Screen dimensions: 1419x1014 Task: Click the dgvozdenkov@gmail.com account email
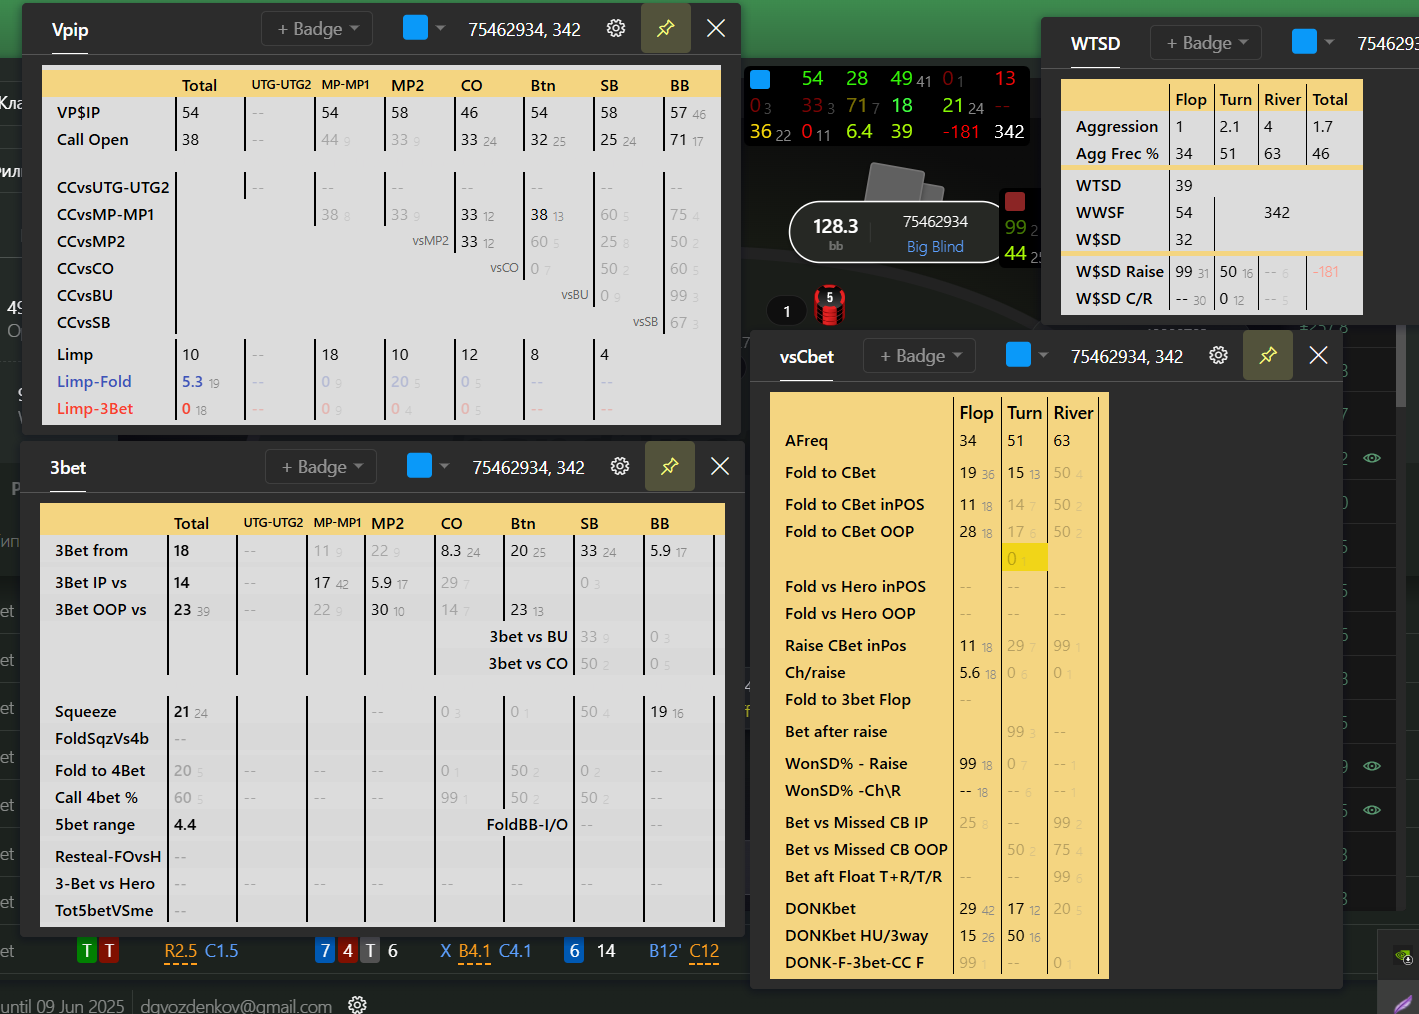(236, 1006)
